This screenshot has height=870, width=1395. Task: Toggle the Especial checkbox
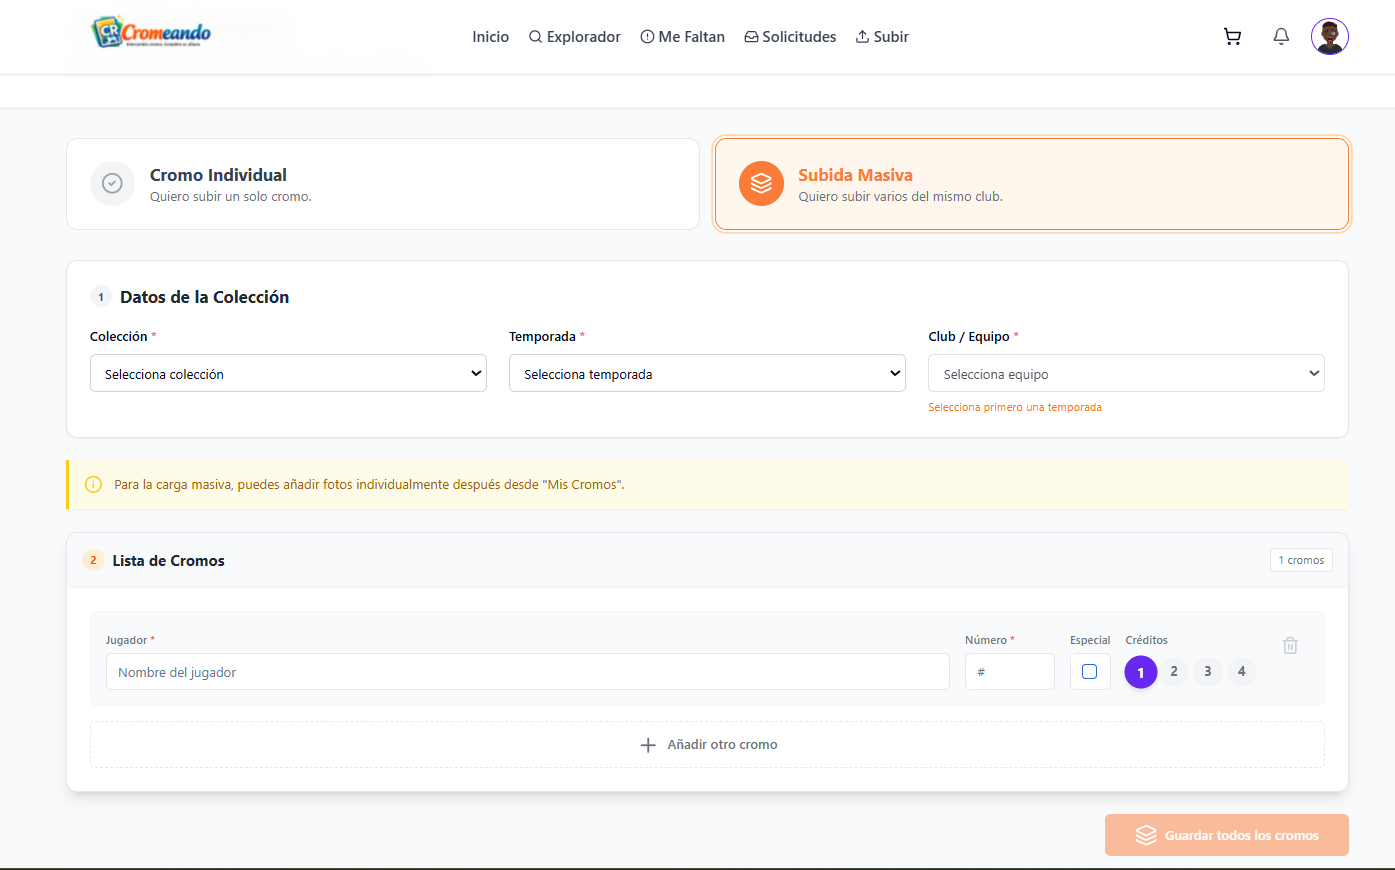[1089, 672]
